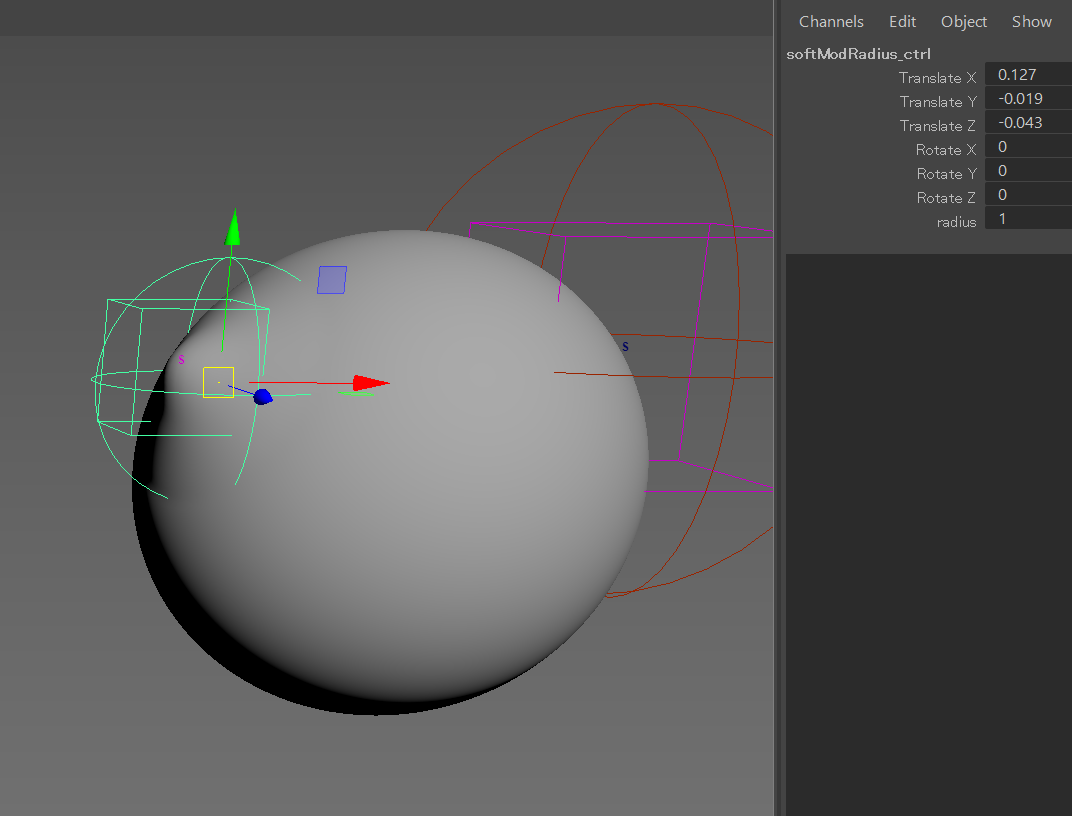This screenshot has width=1072, height=816.
Task: Click the Rotate Z attribute label
Action: 947,198
